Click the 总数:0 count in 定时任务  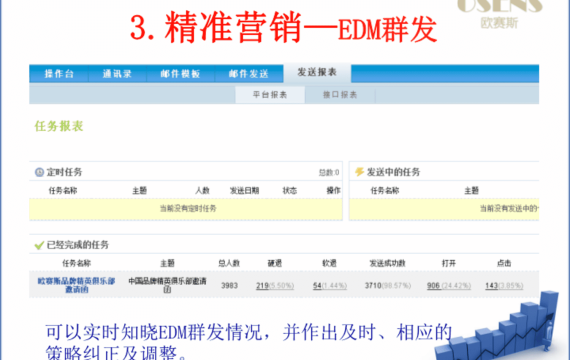(329, 172)
